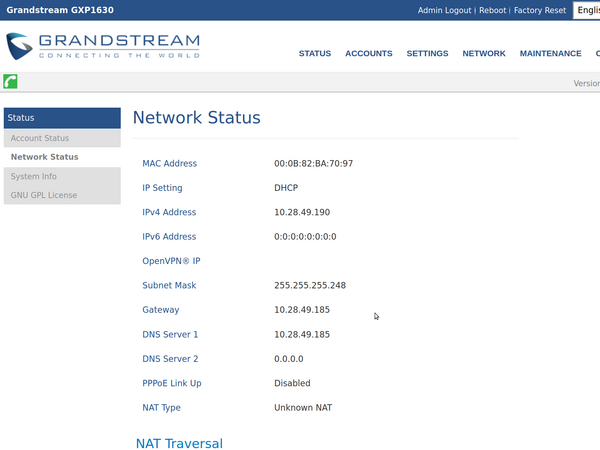Open the MAINTENANCE menu
Viewport: 600px width, 450px height.
coord(550,53)
